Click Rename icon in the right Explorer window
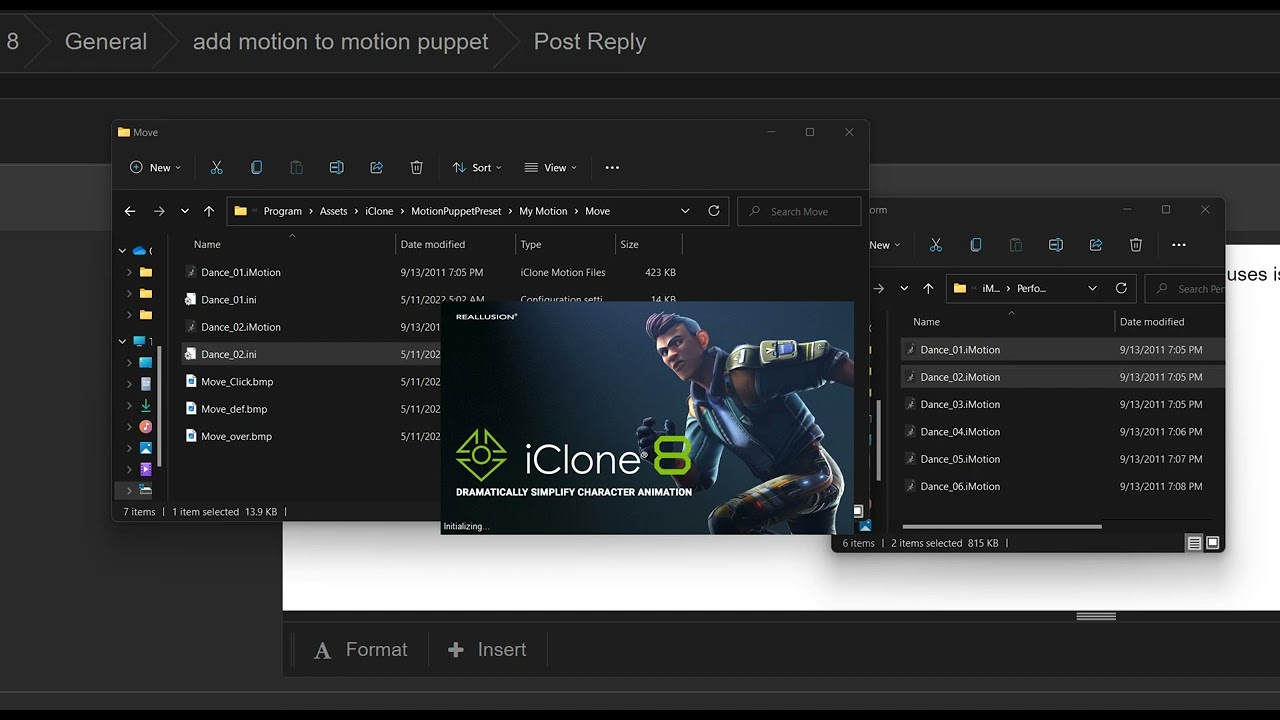 click(x=1056, y=245)
